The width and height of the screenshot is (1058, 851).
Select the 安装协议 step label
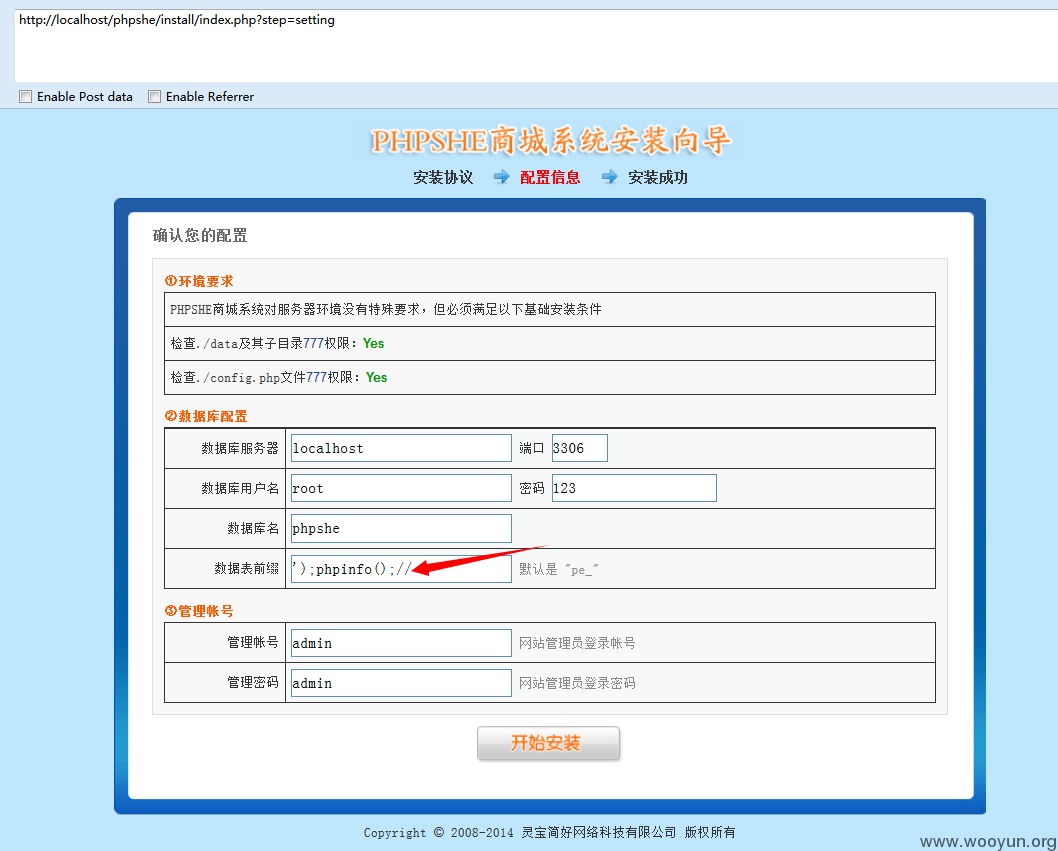(x=443, y=178)
